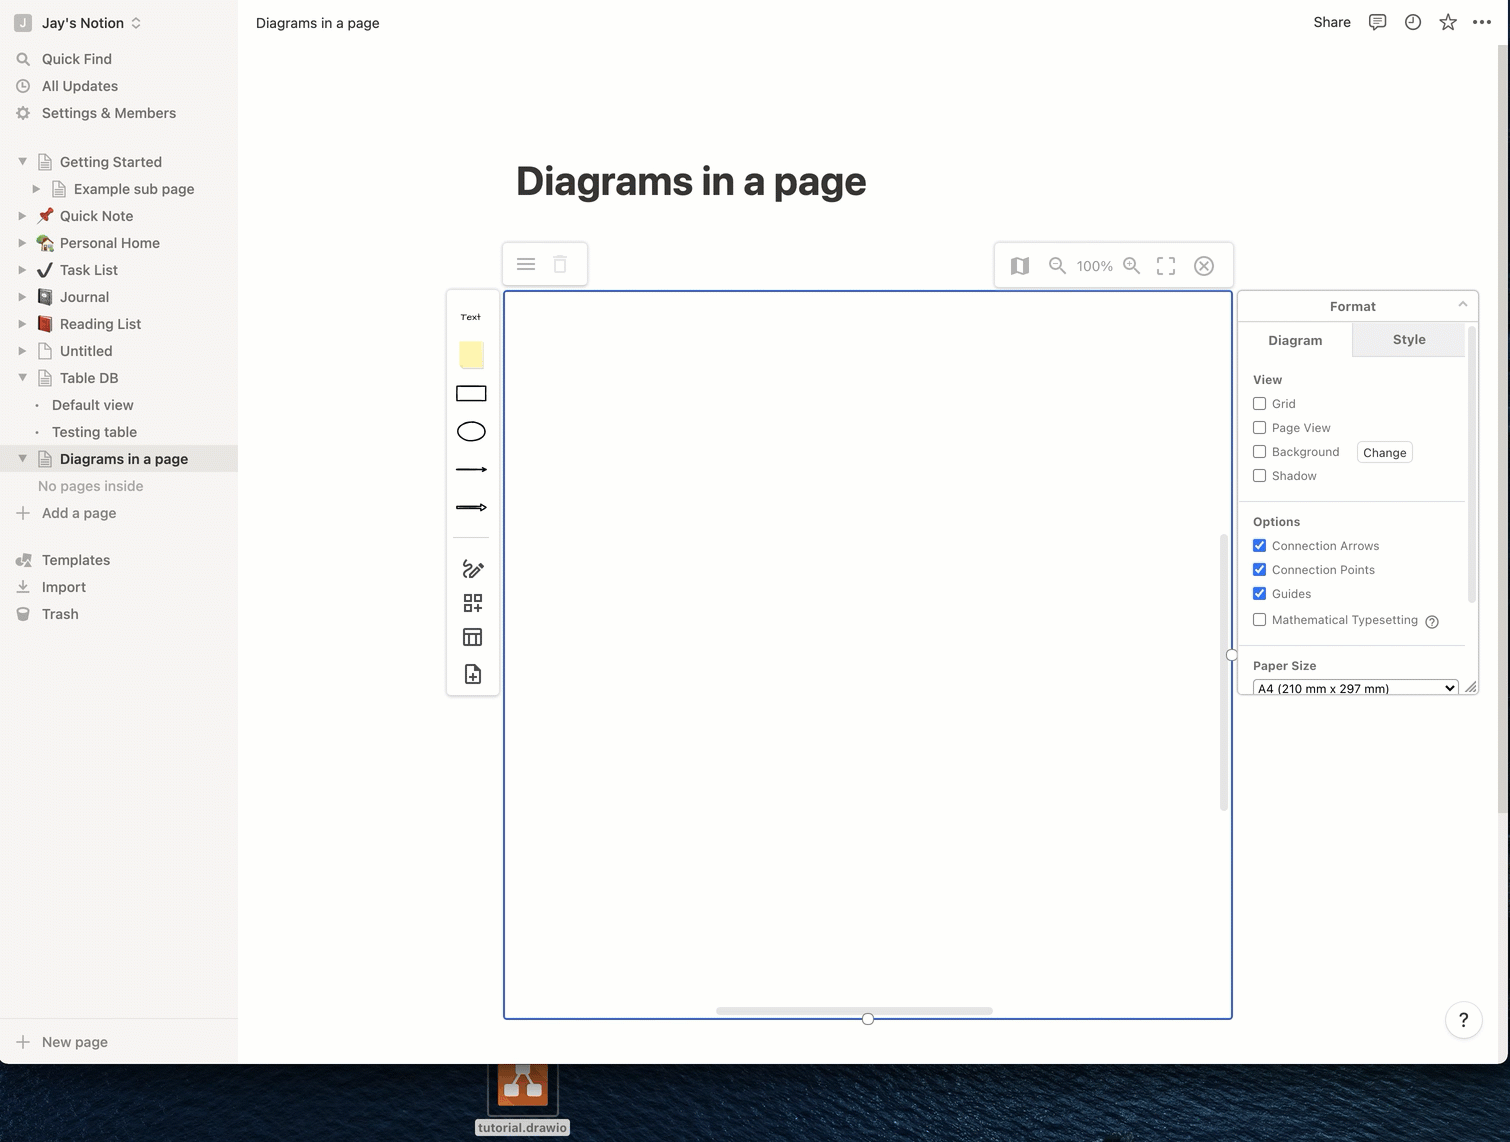
Task: Select the sticky note shape tool
Action: coord(471,354)
